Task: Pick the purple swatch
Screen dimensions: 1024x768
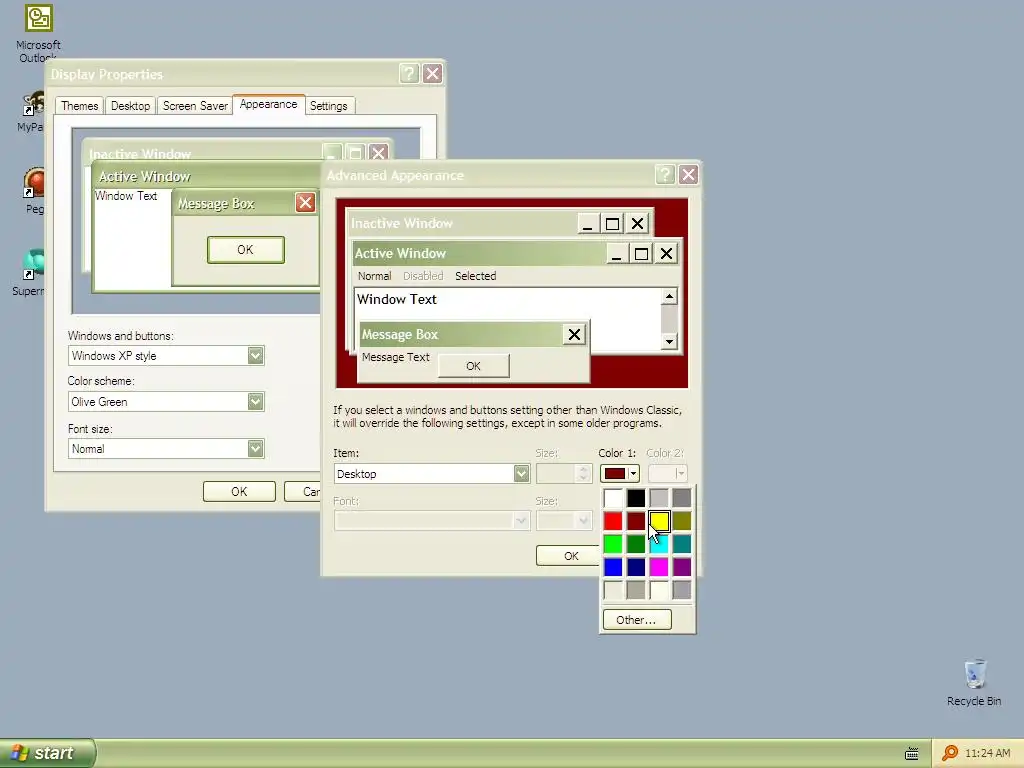Action: (x=682, y=567)
